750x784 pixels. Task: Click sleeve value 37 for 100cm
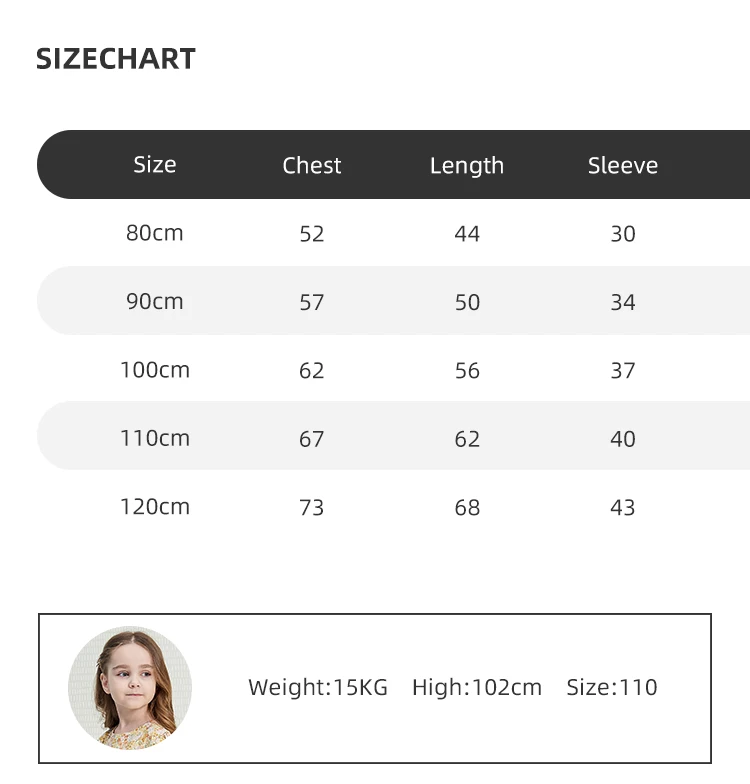623,371
